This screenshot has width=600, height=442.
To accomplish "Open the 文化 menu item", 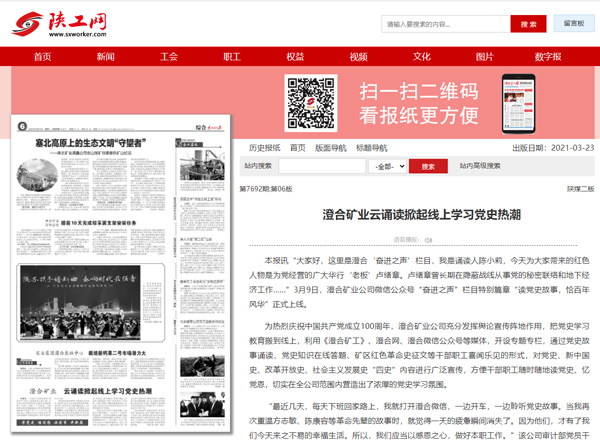I will pyautogui.click(x=421, y=57).
